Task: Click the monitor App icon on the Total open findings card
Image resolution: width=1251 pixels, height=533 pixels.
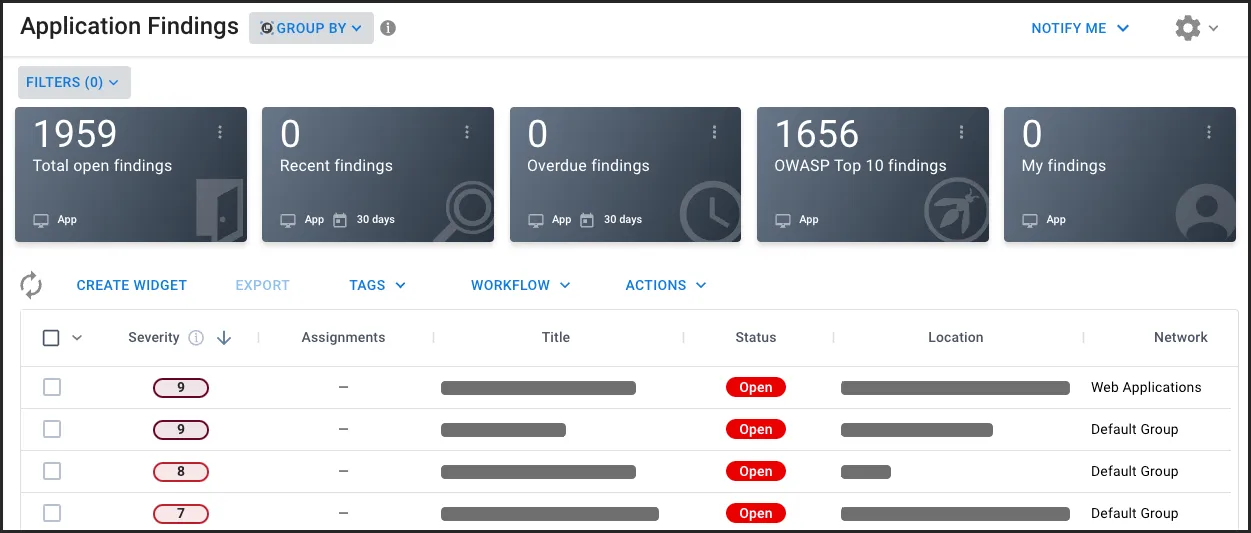Action: (x=41, y=220)
